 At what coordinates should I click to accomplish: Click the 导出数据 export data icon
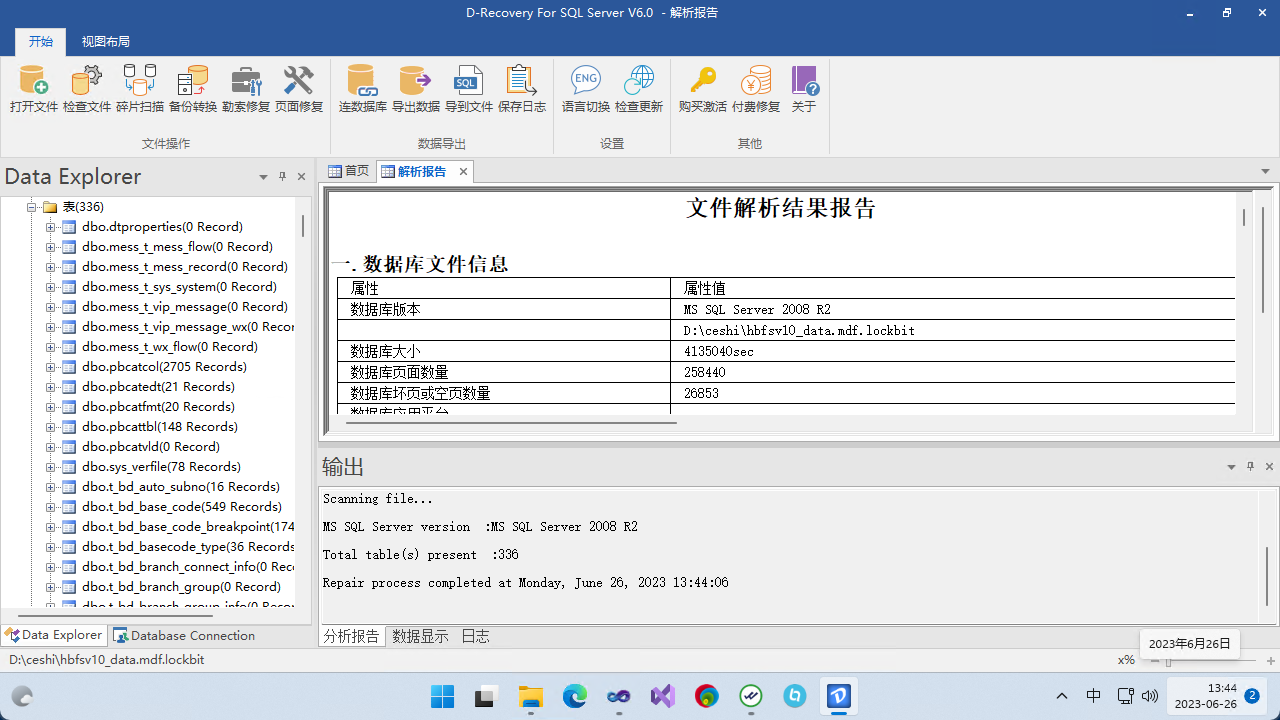416,89
